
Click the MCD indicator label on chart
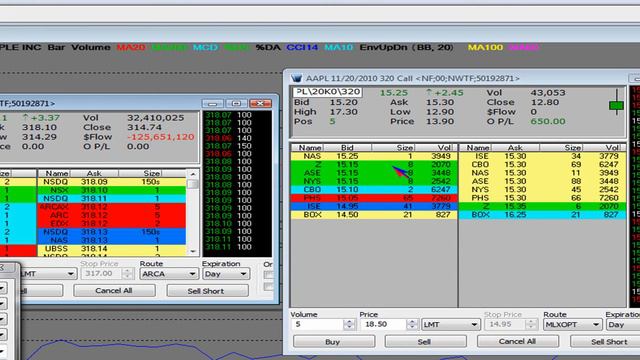[205, 47]
